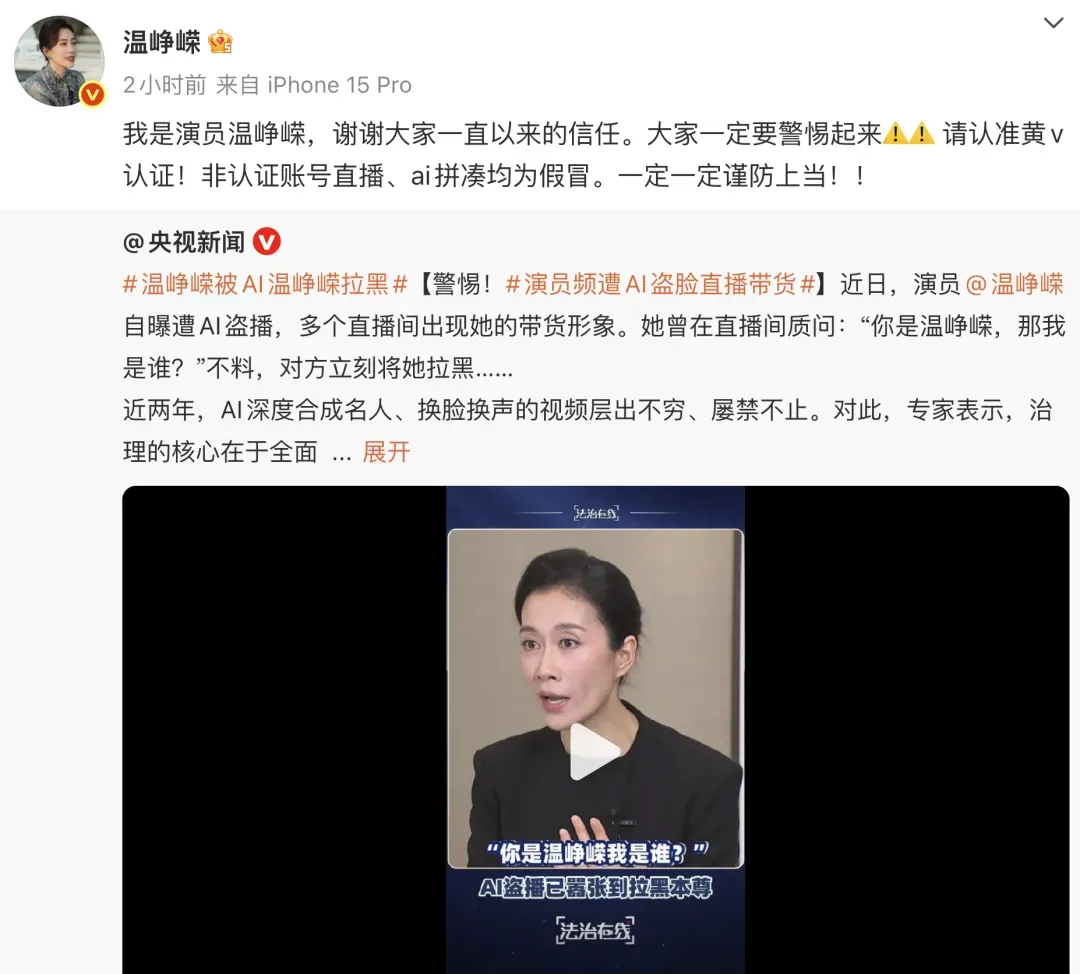
Task: Open the @央视新闻 account link
Action: pyautogui.click(x=183, y=242)
